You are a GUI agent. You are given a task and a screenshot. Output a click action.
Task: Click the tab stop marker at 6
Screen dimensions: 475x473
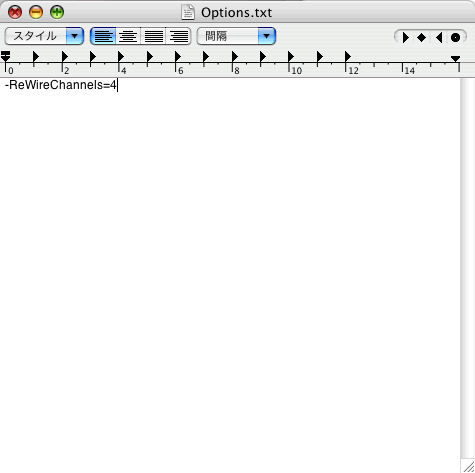pyautogui.click(x=178, y=57)
